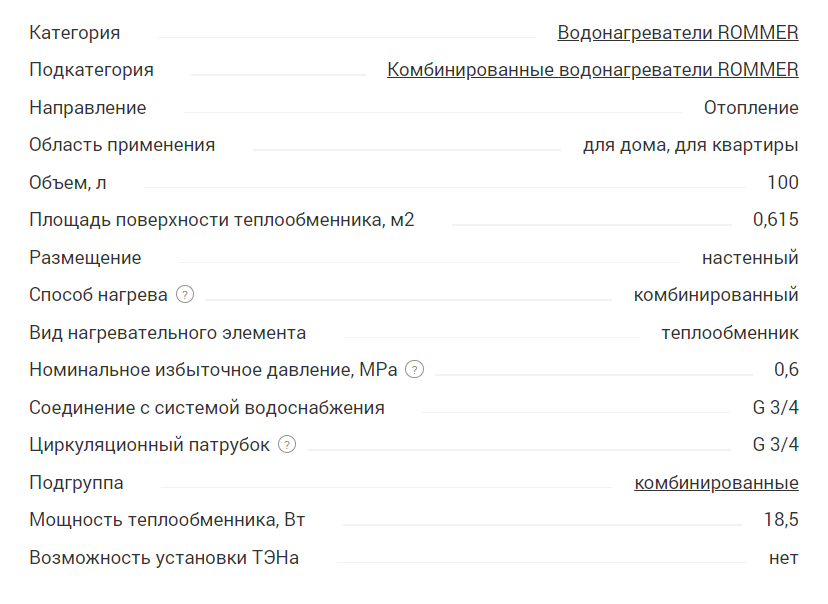
Task: Click the Подгруппа label
Action: 76,483
